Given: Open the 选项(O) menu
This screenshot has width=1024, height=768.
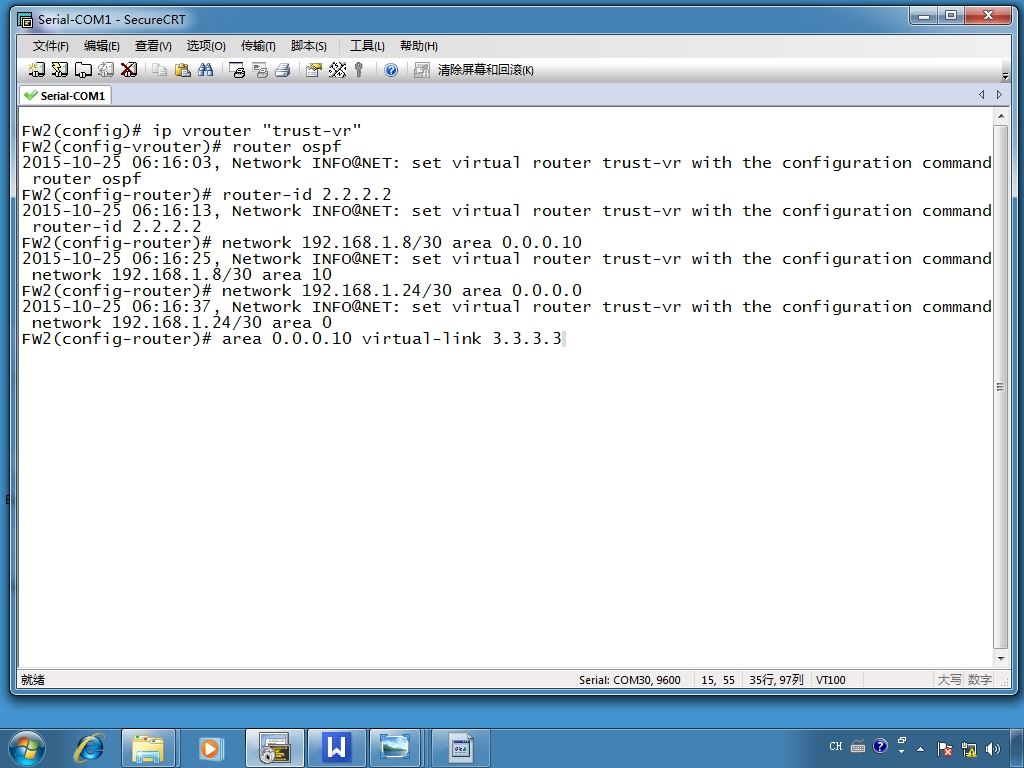Looking at the screenshot, I should point(206,46).
